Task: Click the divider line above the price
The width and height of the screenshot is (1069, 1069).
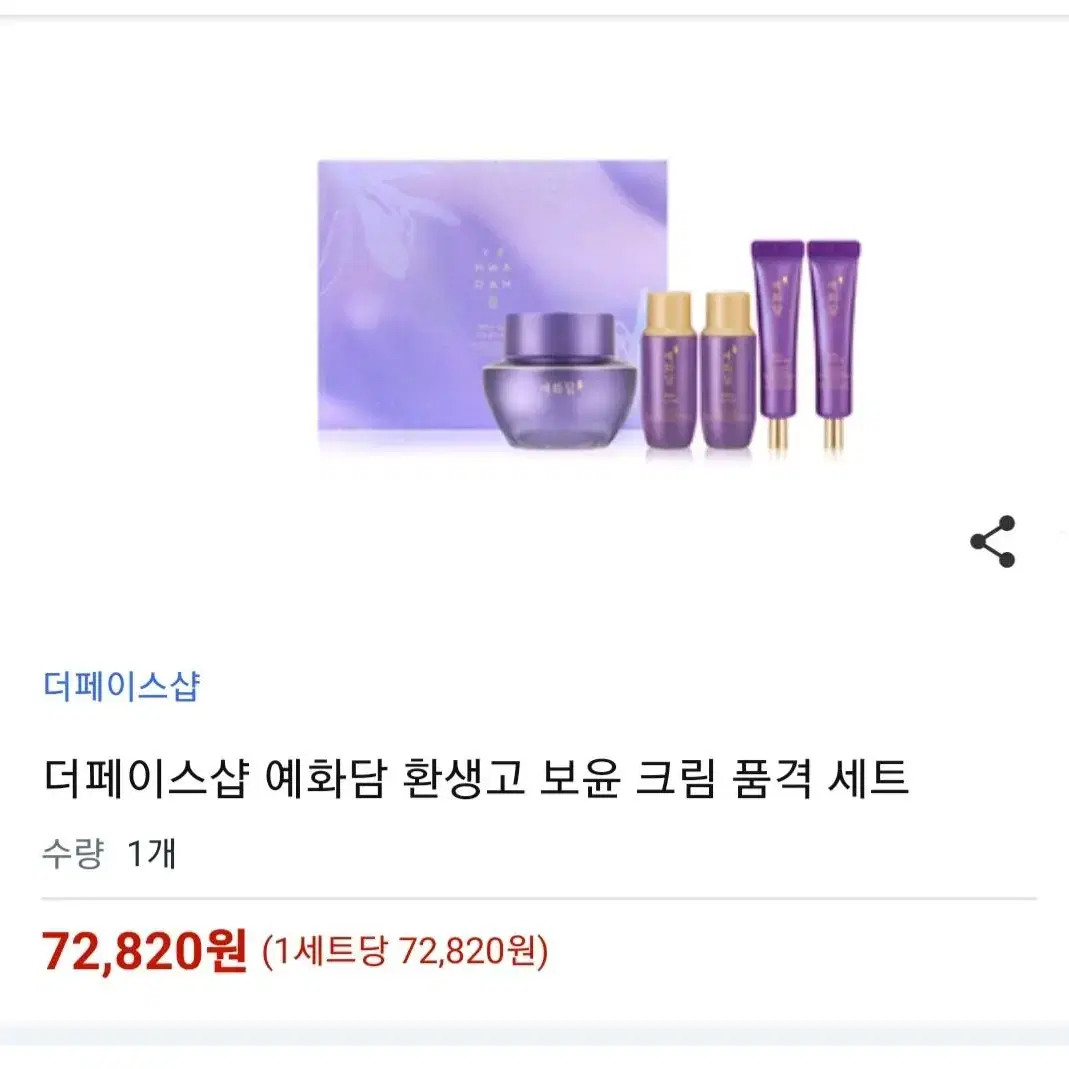Action: [x=539, y=899]
